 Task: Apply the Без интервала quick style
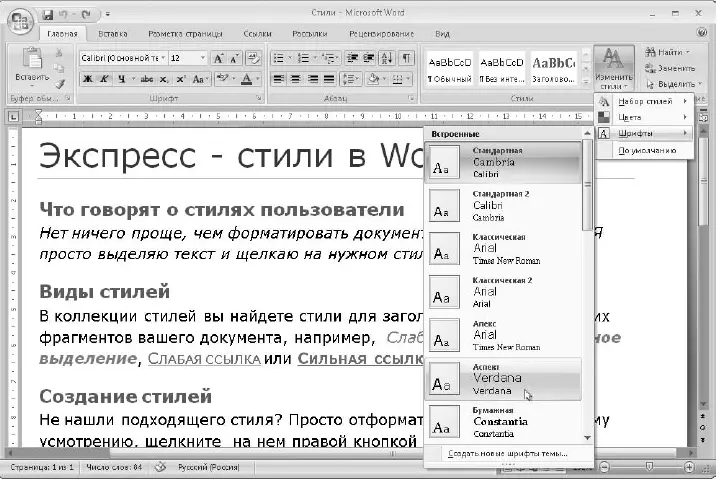pos(502,69)
